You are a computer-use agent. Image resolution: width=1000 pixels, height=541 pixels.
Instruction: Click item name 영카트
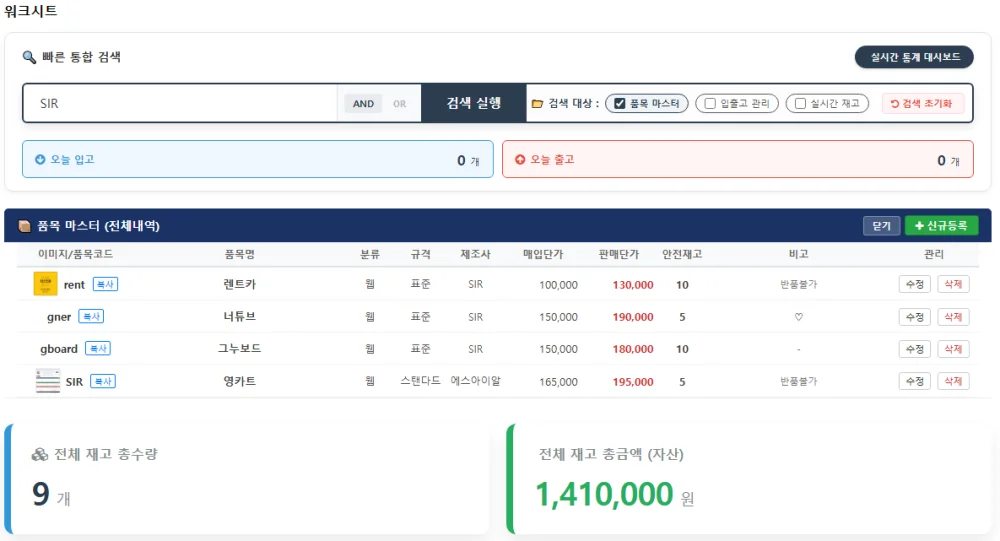tap(239, 381)
